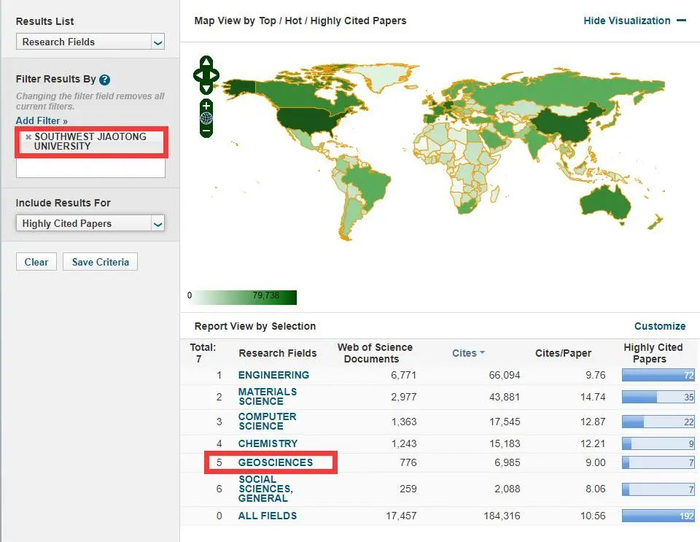Pan the map right with arrow control
The image size is (700, 542).
coord(215,75)
